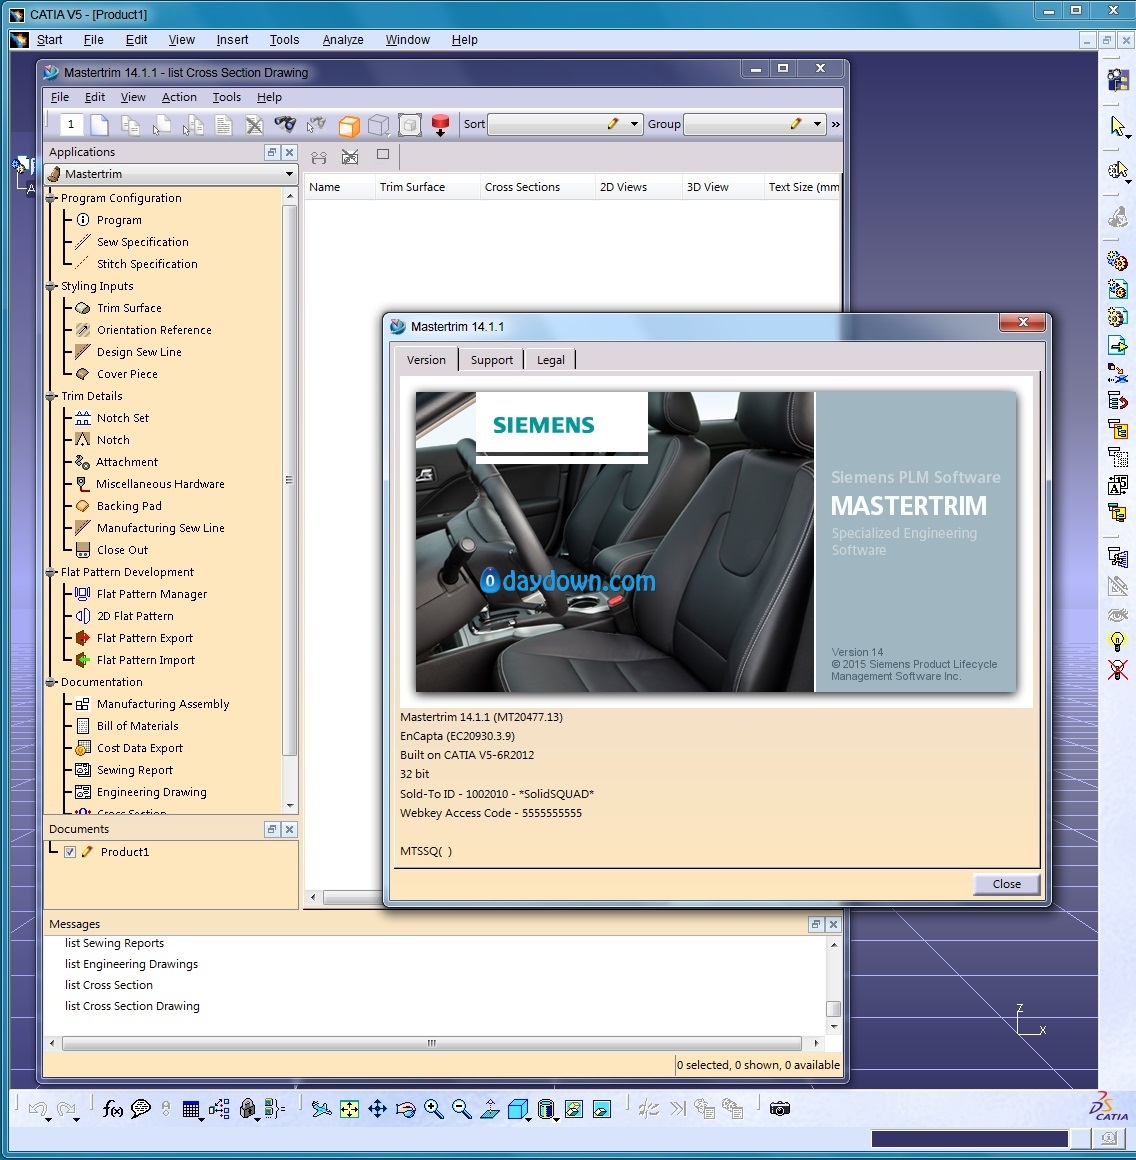Select the Engineering Drawing tree item
The height and width of the screenshot is (1160, 1136).
[152, 792]
